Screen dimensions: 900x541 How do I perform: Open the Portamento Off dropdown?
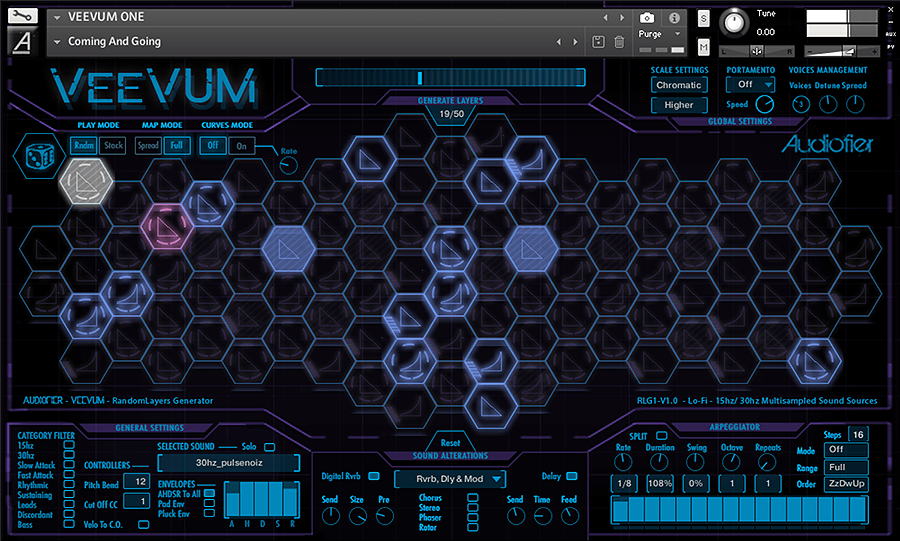[x=751, y=84]
